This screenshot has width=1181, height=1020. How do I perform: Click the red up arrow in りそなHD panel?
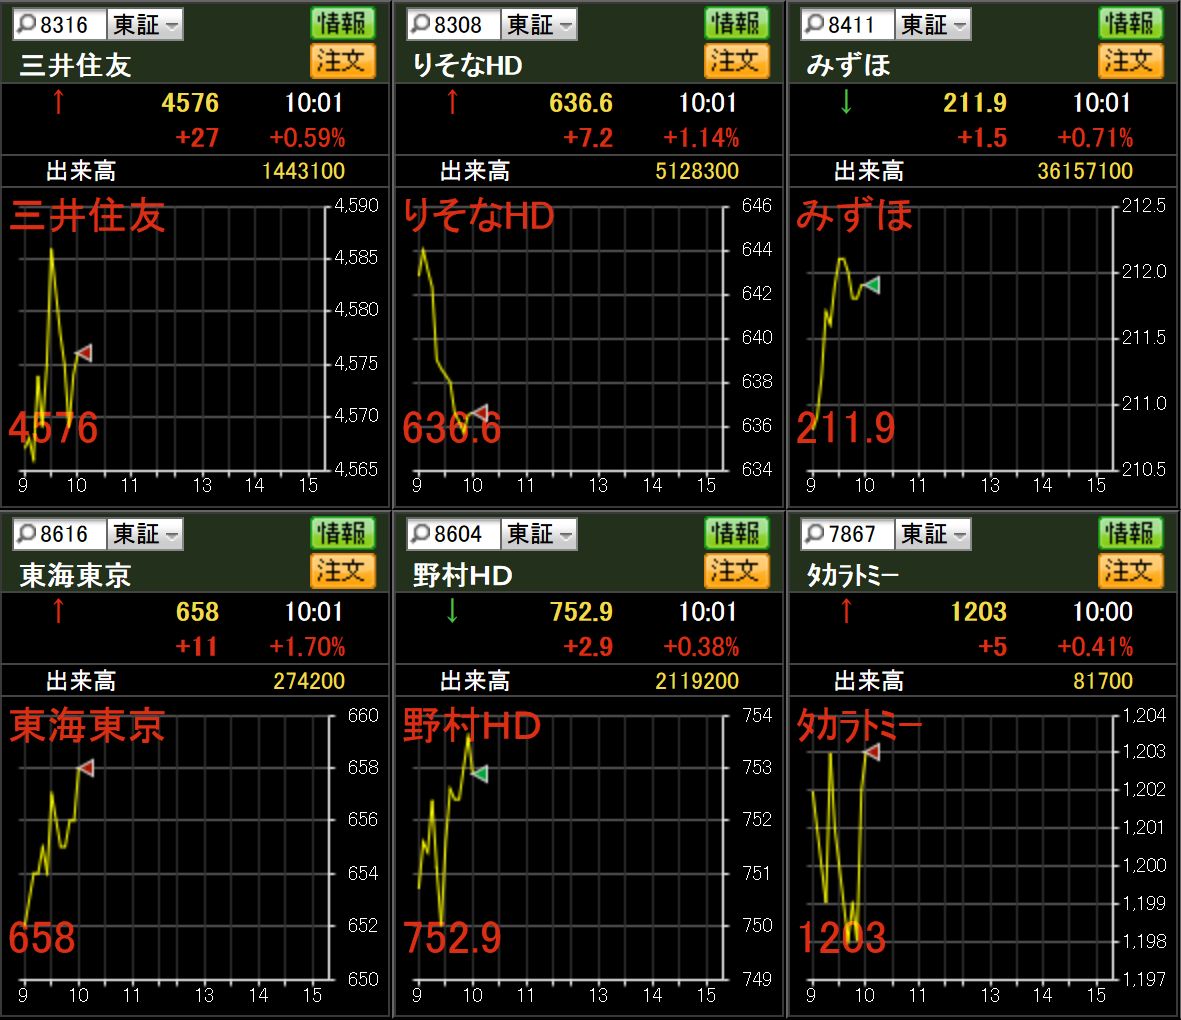coord(452,101)
